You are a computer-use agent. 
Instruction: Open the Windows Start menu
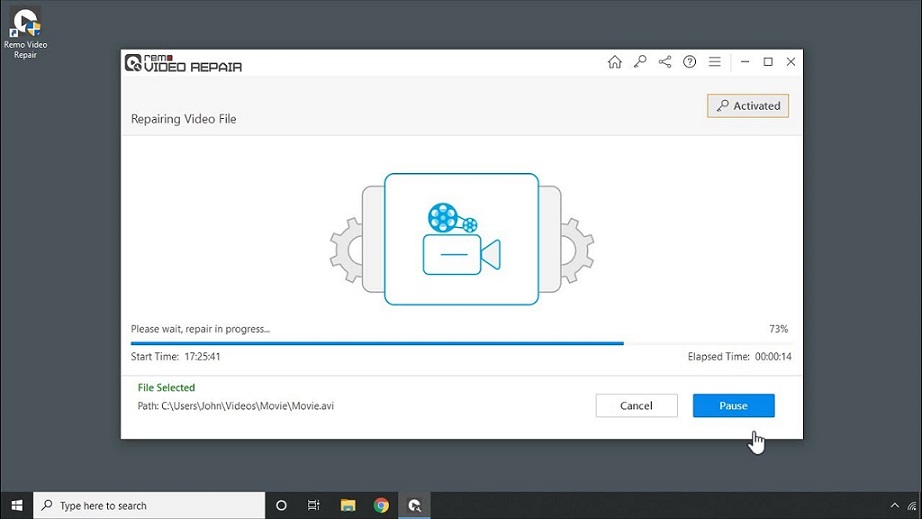pos(16,505)
